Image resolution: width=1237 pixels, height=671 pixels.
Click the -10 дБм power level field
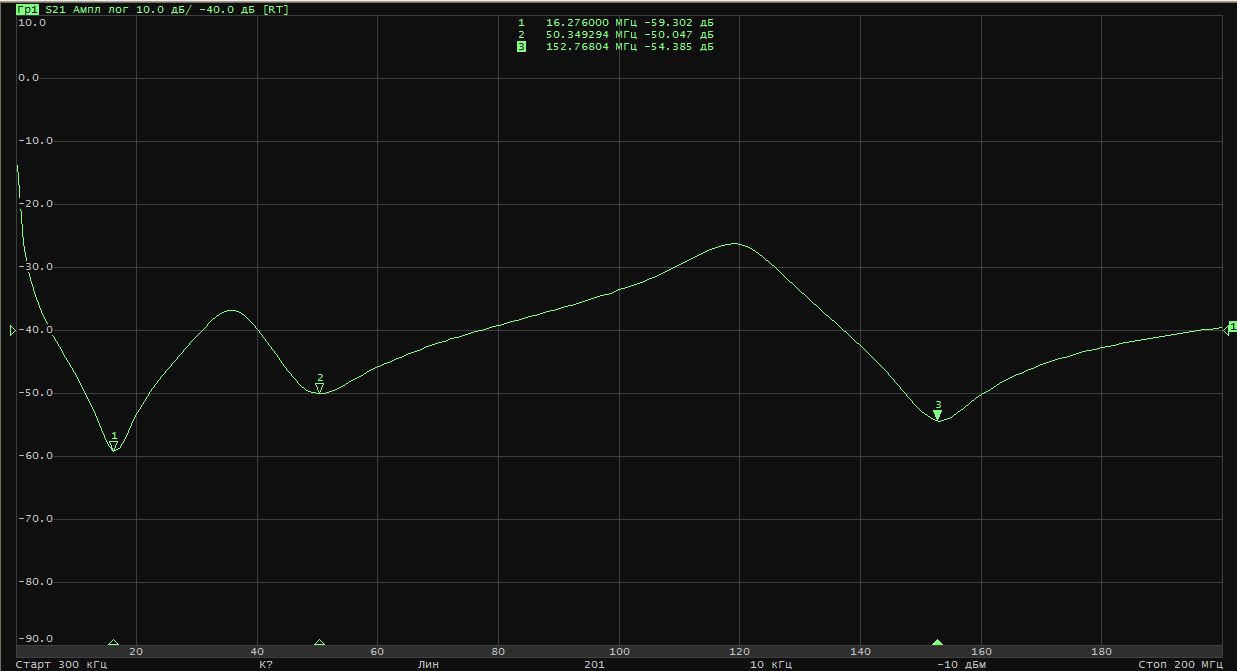pos(961,664)
